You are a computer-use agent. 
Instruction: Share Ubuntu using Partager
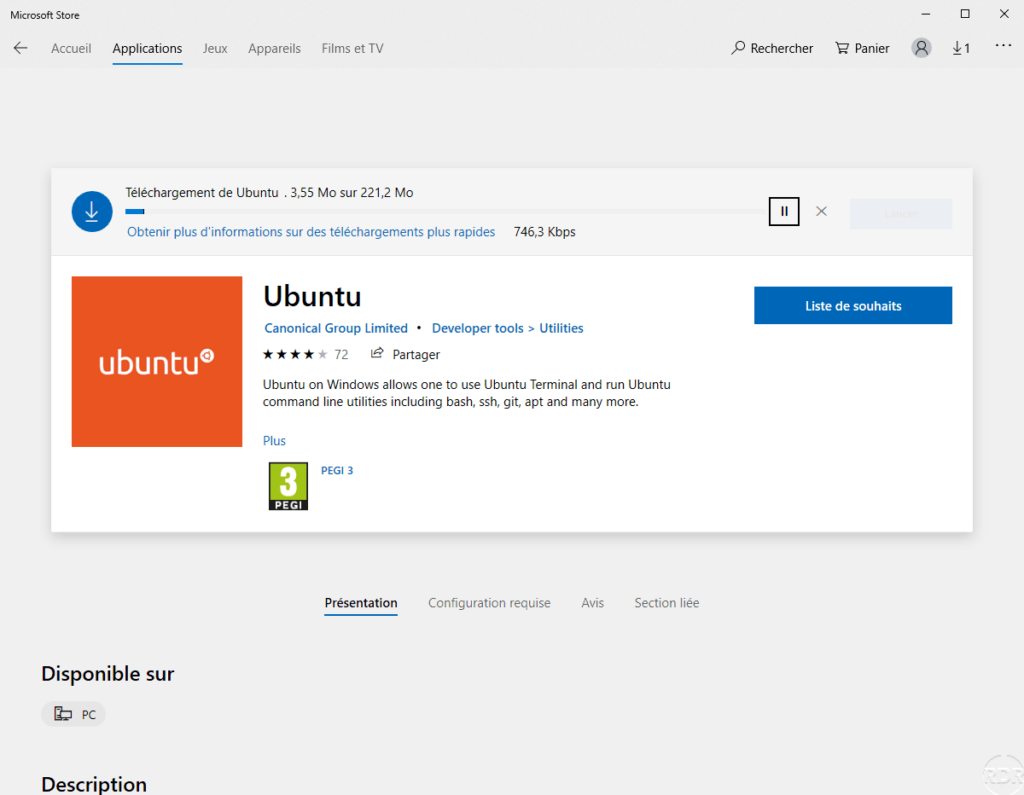click(x=405, y=354)
